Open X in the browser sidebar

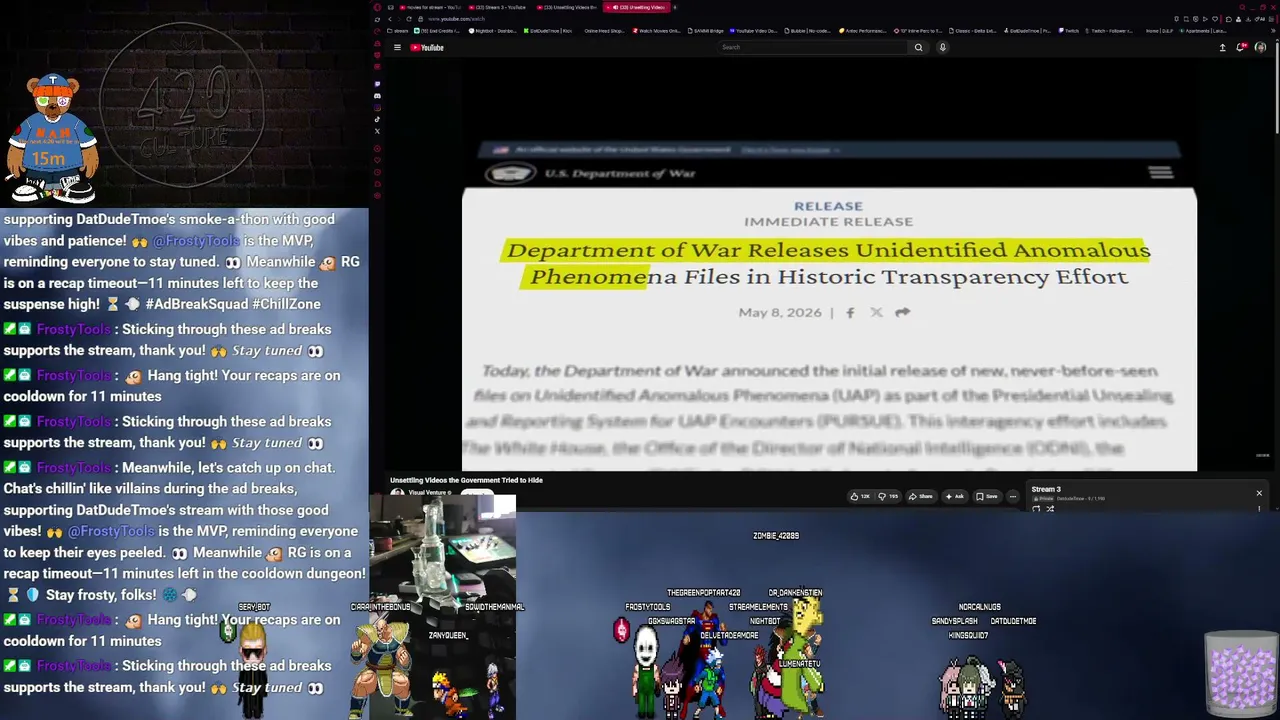[x=377, y=131]
